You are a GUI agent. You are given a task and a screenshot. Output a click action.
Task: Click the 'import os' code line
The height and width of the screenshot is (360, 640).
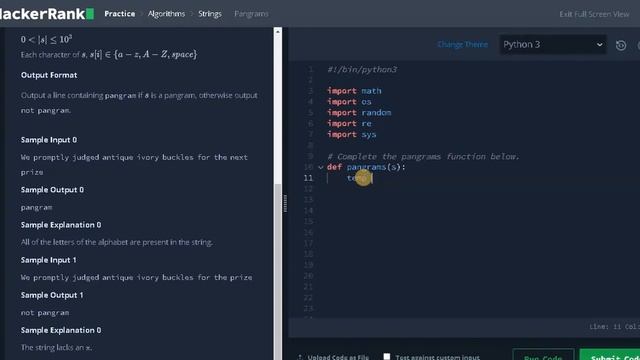point(349,102)
